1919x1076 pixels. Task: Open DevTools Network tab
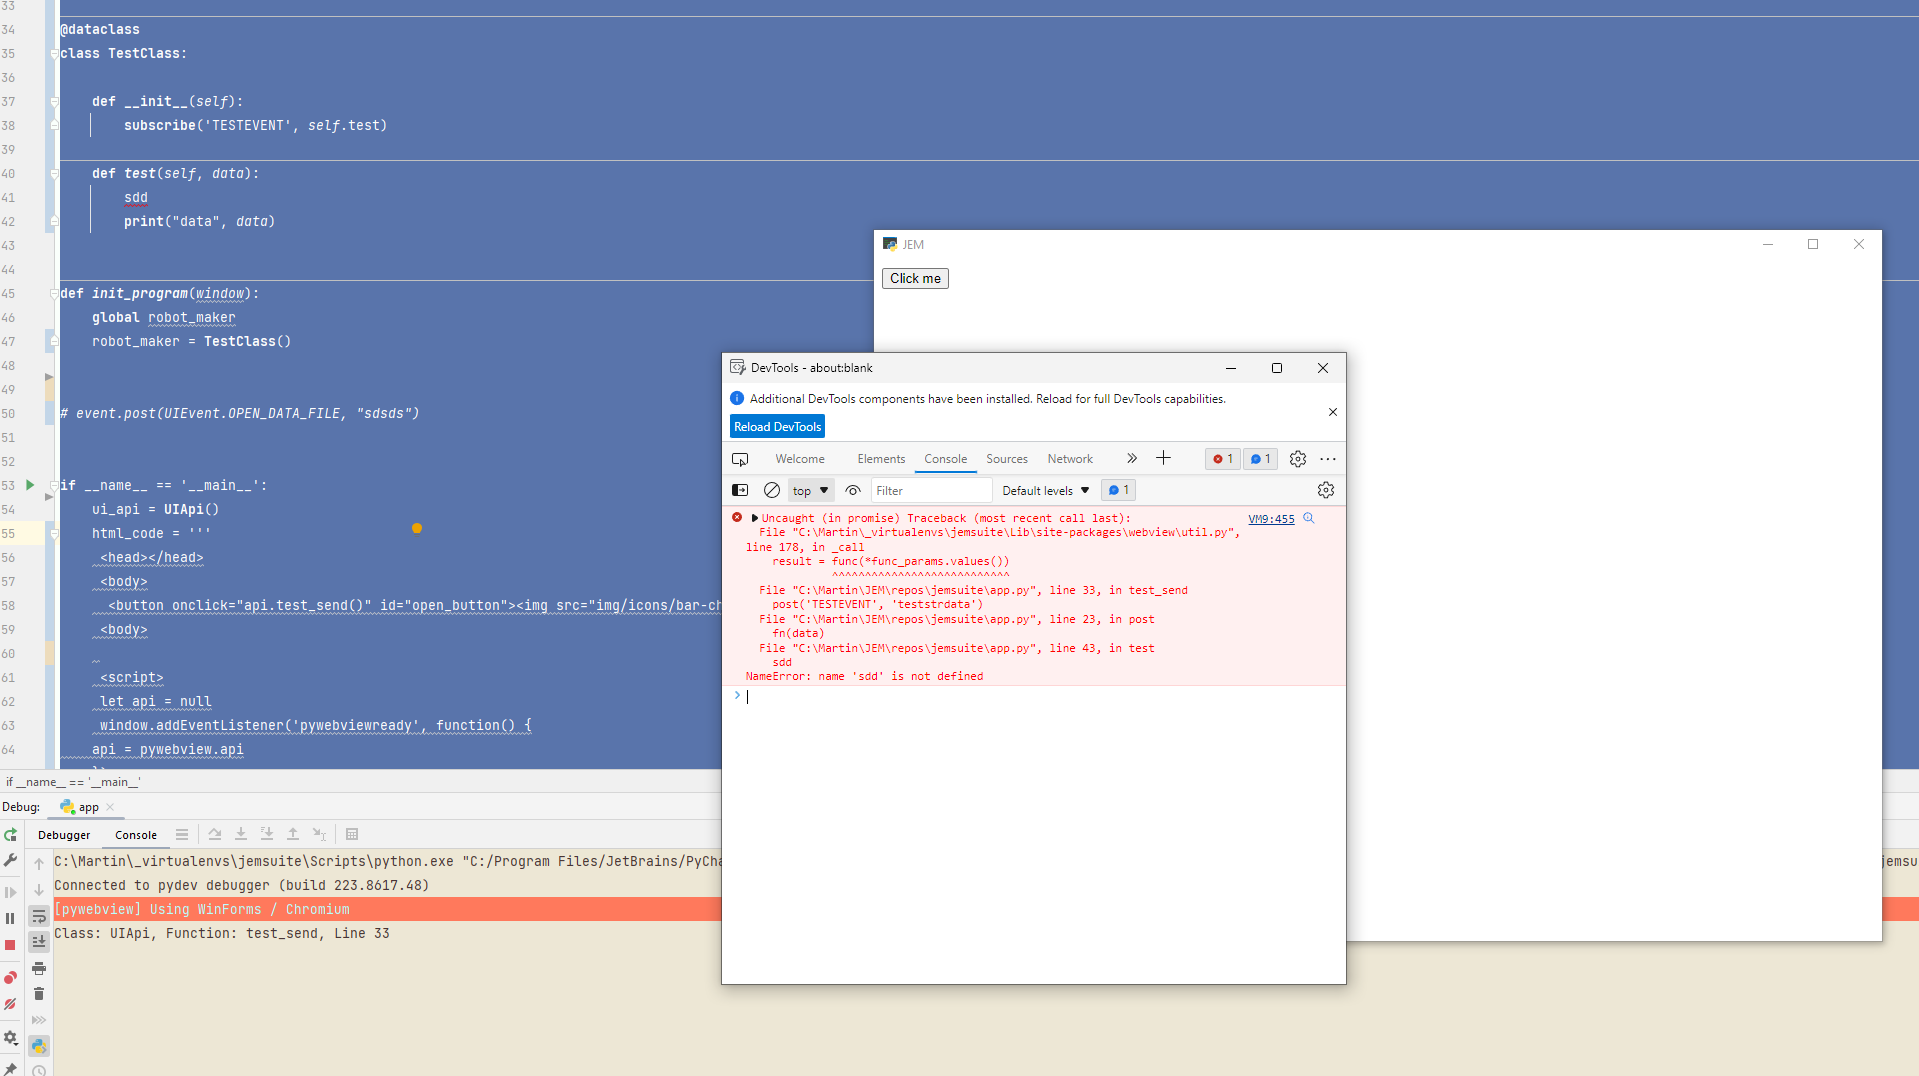(x=1070, y=459)
